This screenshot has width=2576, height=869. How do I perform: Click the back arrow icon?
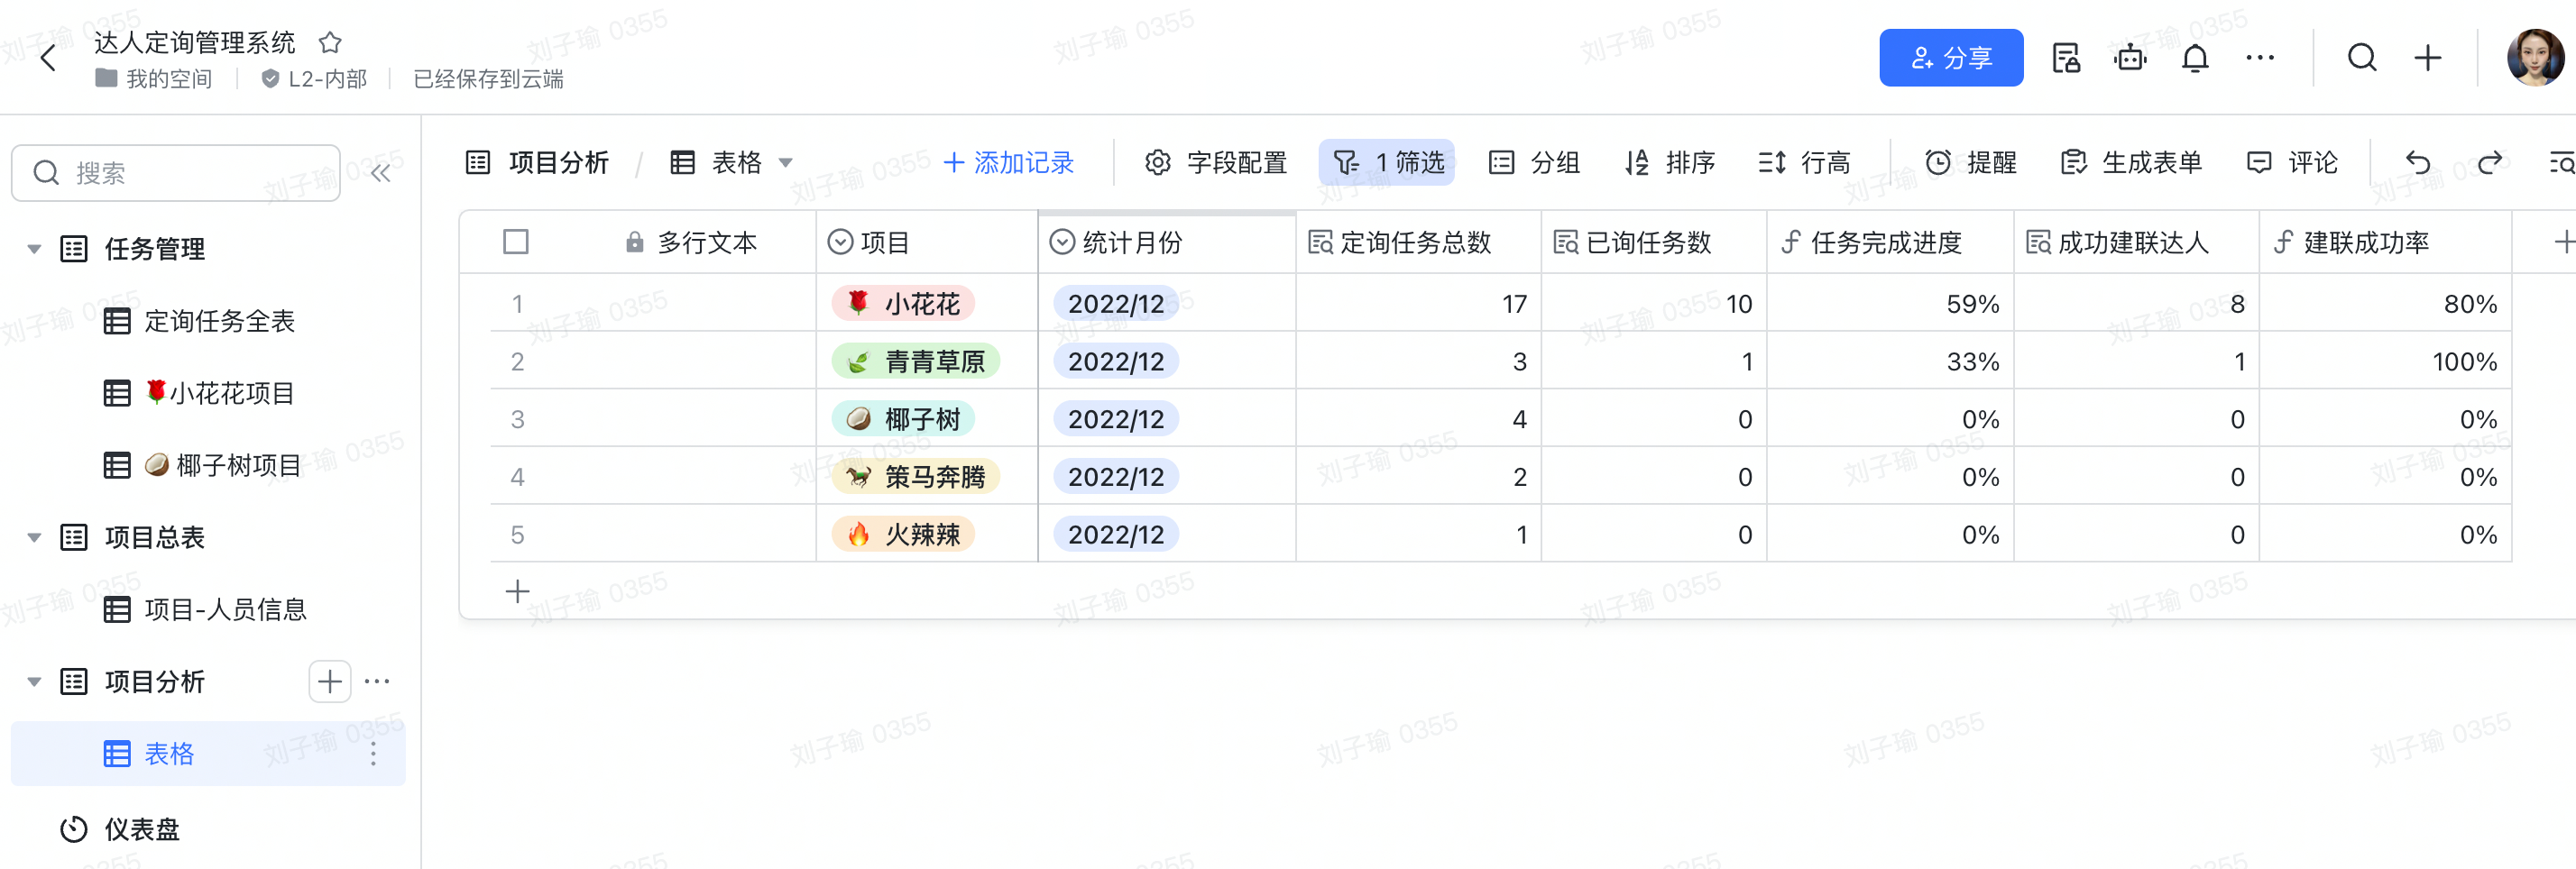click(47, 58)
